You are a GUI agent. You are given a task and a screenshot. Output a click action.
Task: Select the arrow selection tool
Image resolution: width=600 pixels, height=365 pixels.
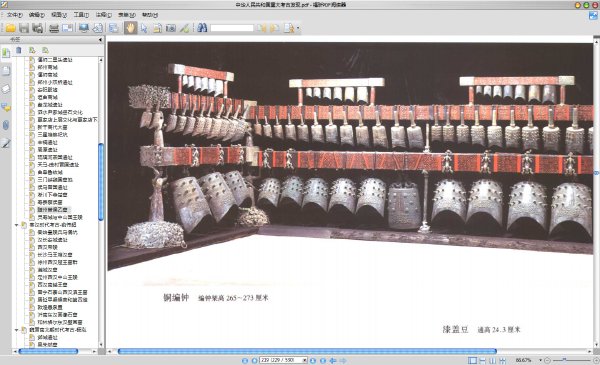point(144,28)
